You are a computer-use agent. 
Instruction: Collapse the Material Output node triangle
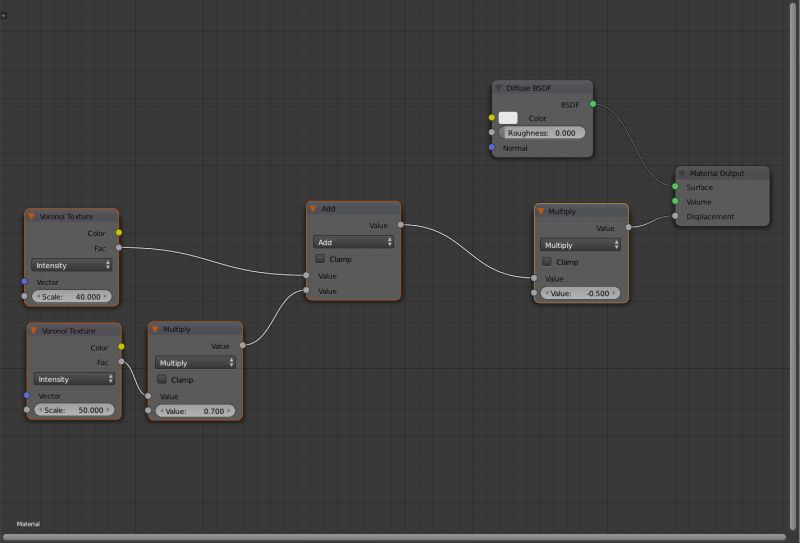682,174
